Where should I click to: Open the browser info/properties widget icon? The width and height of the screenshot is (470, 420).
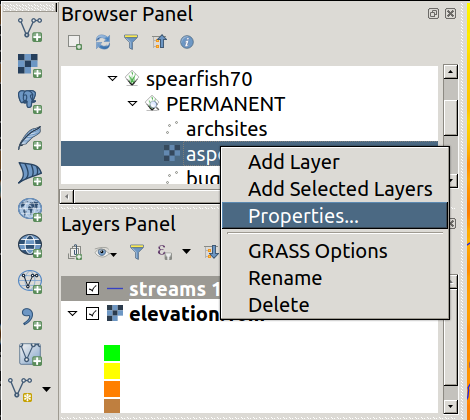point(187,42)
